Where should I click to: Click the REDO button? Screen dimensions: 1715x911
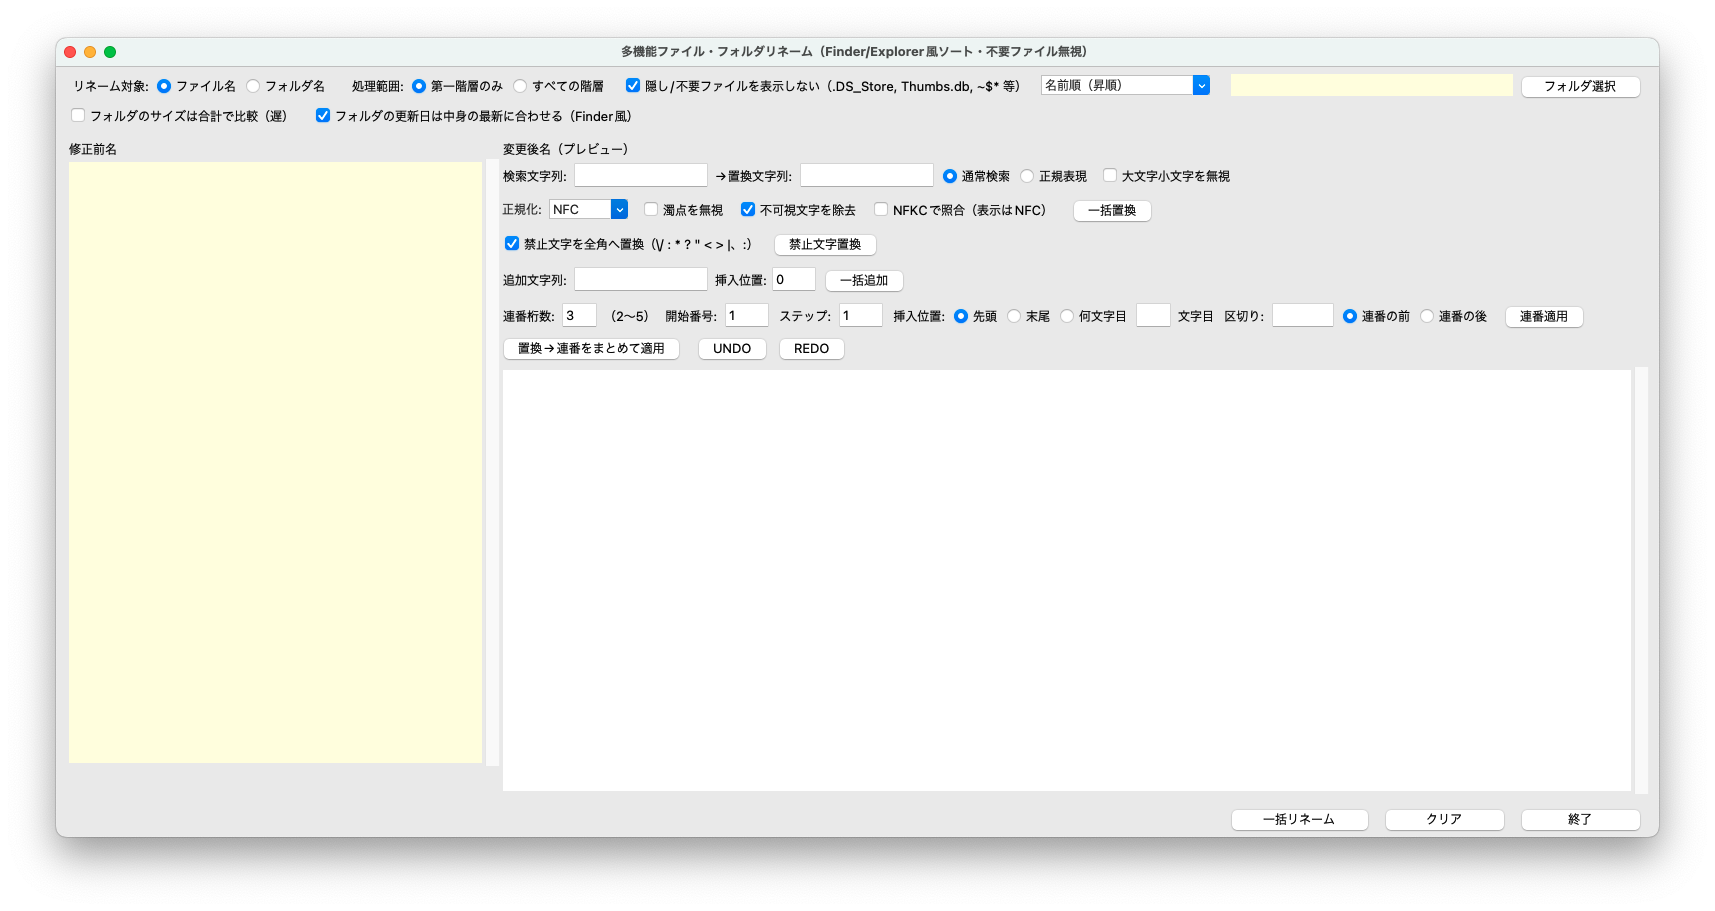coord(811,349)
